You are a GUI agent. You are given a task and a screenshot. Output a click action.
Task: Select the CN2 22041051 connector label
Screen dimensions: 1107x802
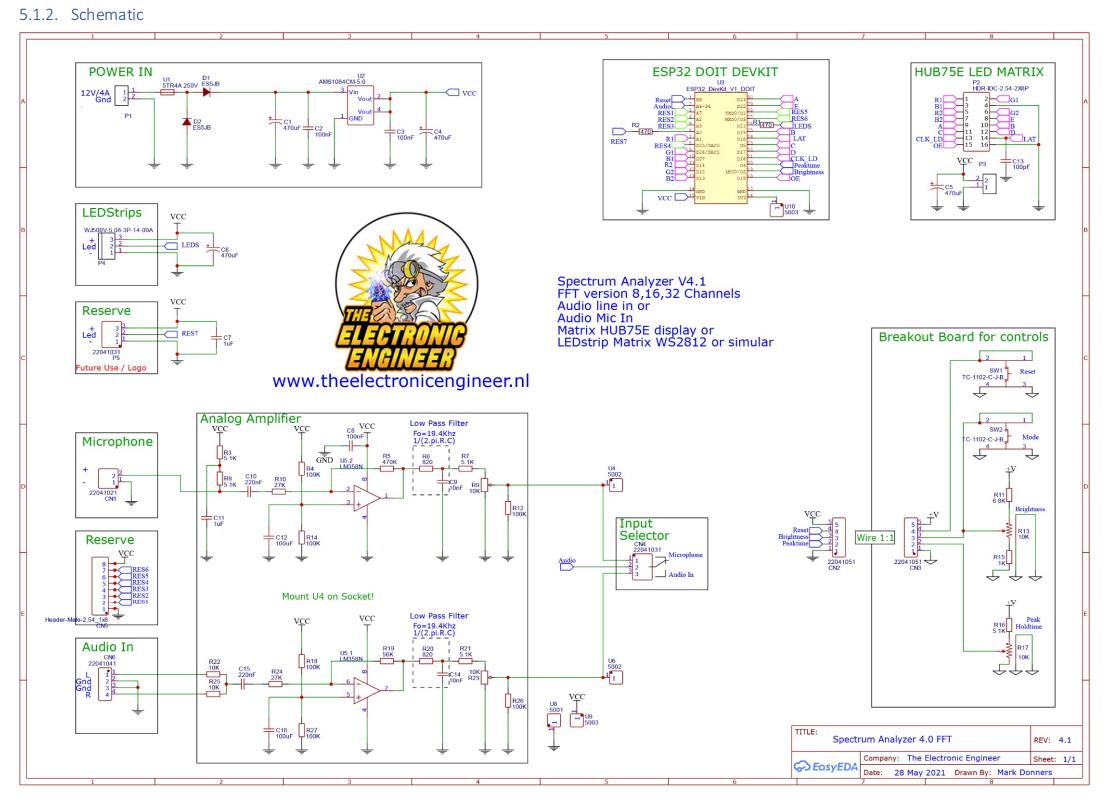click(x=840, y=564)
